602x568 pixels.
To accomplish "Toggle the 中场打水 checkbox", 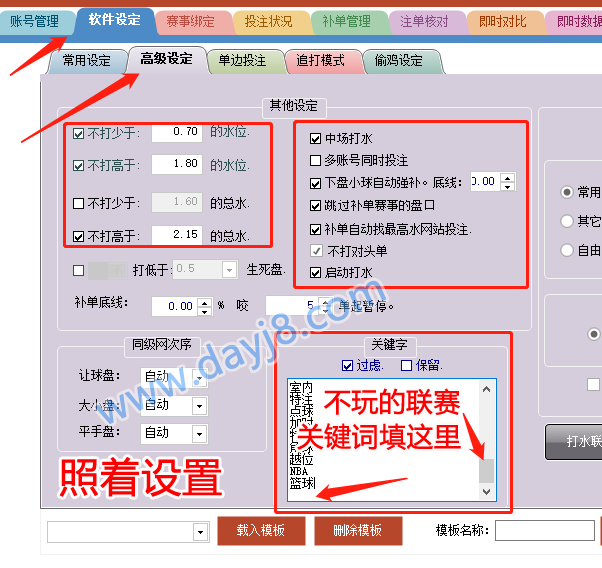I will coord(315,139).
